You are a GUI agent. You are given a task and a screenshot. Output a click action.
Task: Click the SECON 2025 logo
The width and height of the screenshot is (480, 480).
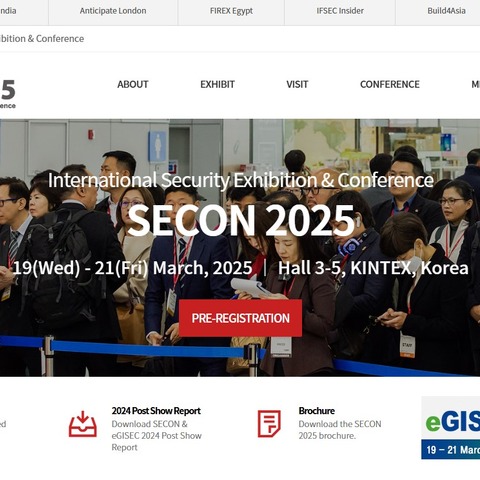[x=8, y=94]
